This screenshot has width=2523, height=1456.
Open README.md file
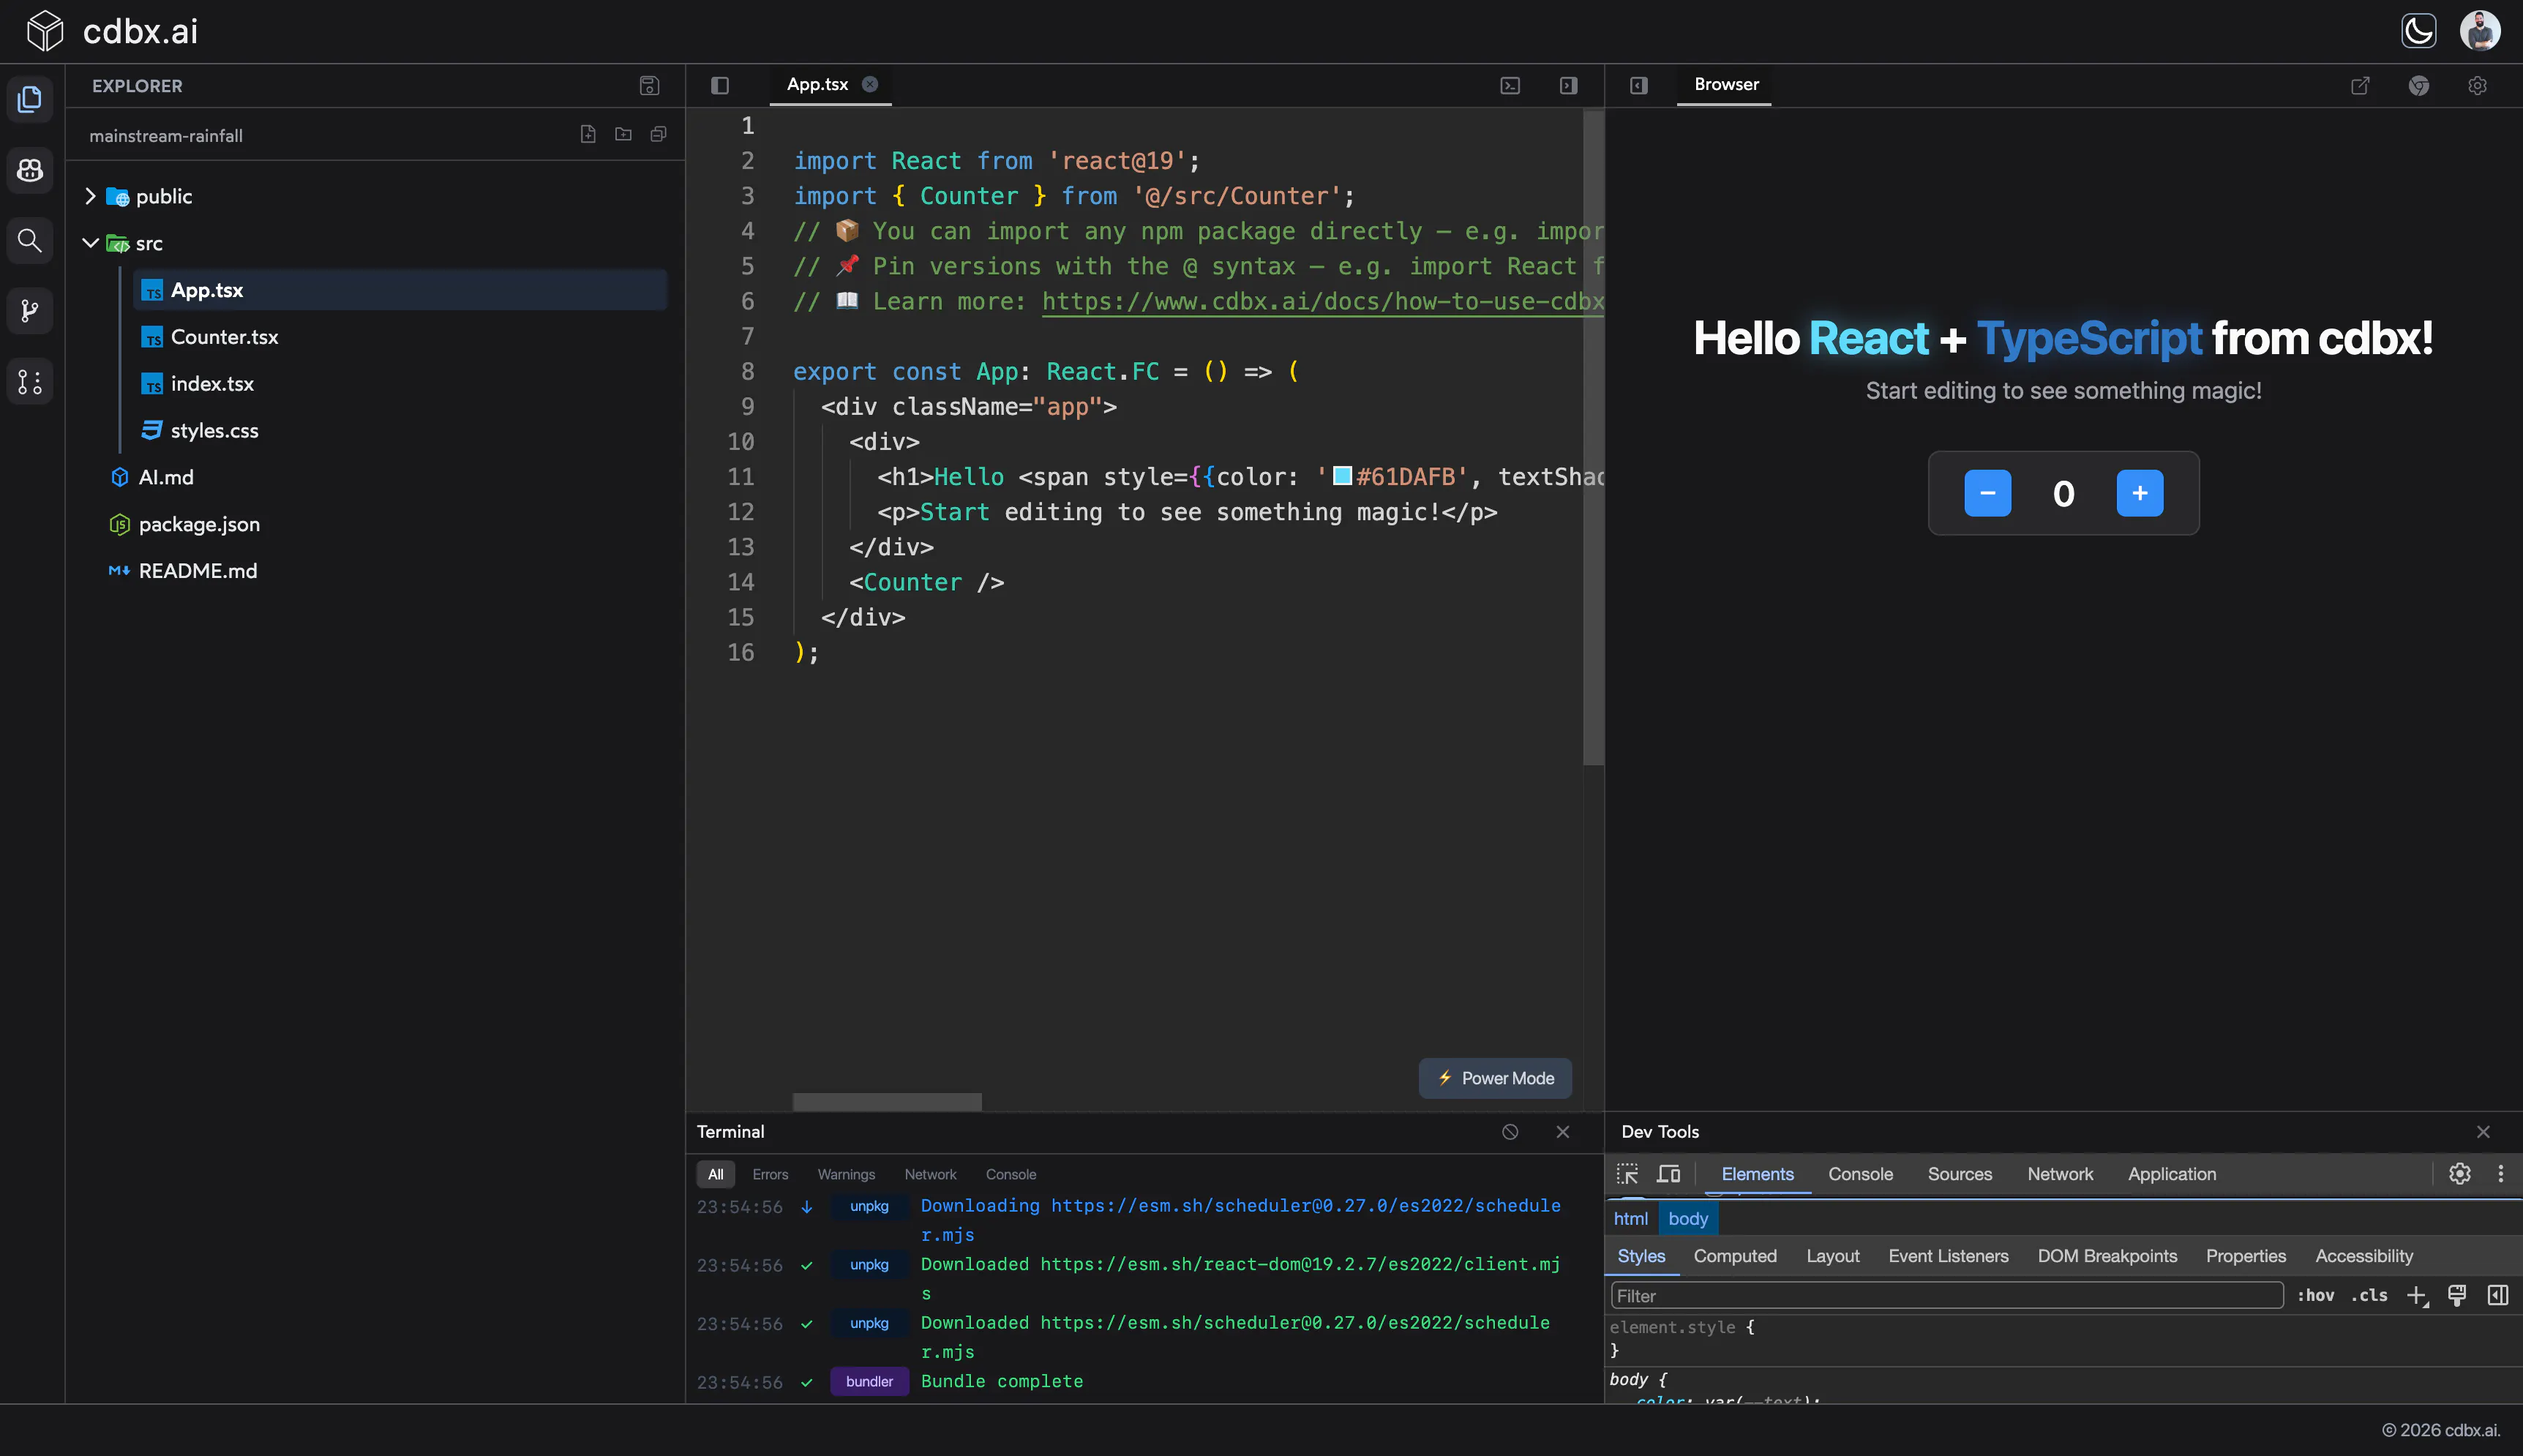click(x=198, y=571)
